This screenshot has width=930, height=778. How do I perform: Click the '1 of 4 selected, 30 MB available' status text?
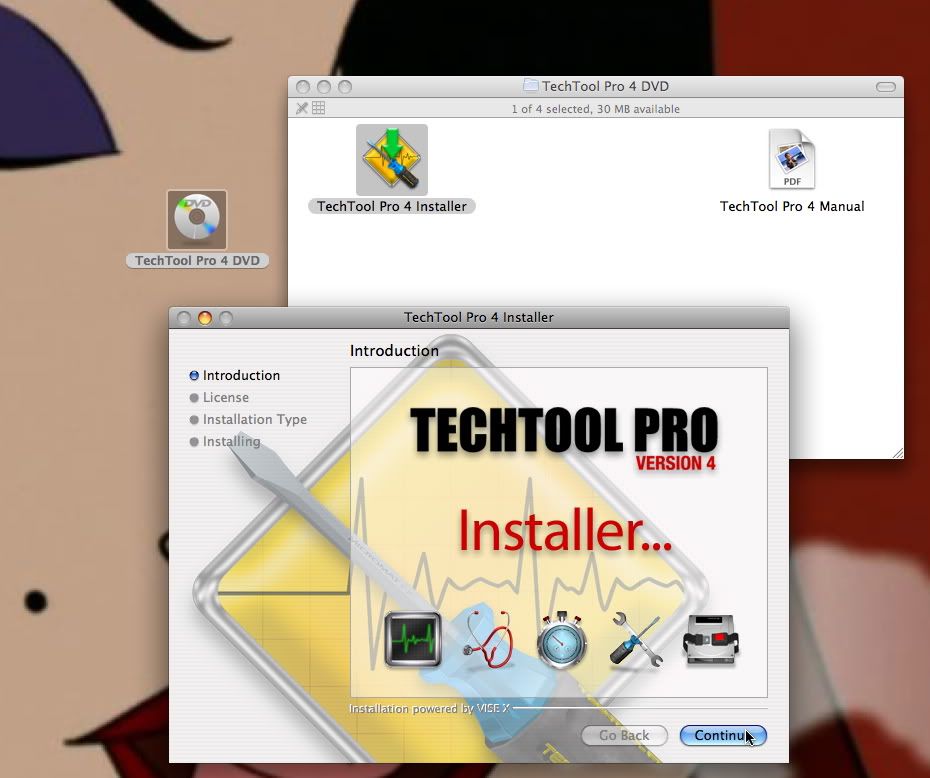click(x=595, y=109)
